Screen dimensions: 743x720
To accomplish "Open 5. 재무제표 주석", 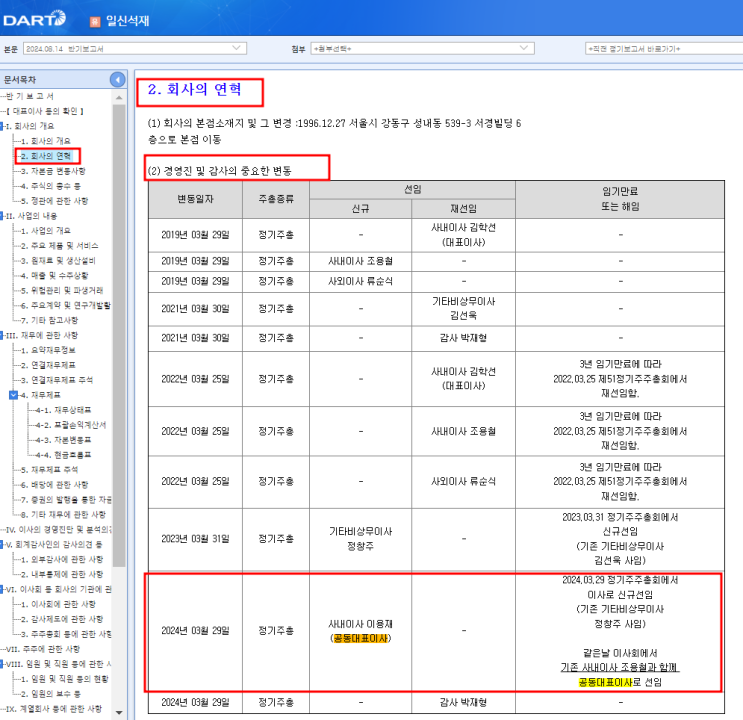I will [49, 470].
